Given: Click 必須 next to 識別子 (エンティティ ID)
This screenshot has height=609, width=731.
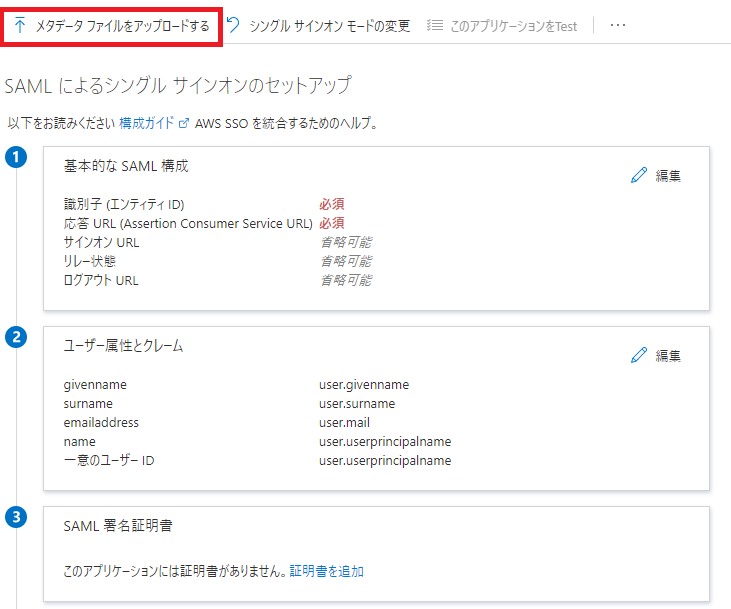Looking at the screenshot, I should point(331,204).
